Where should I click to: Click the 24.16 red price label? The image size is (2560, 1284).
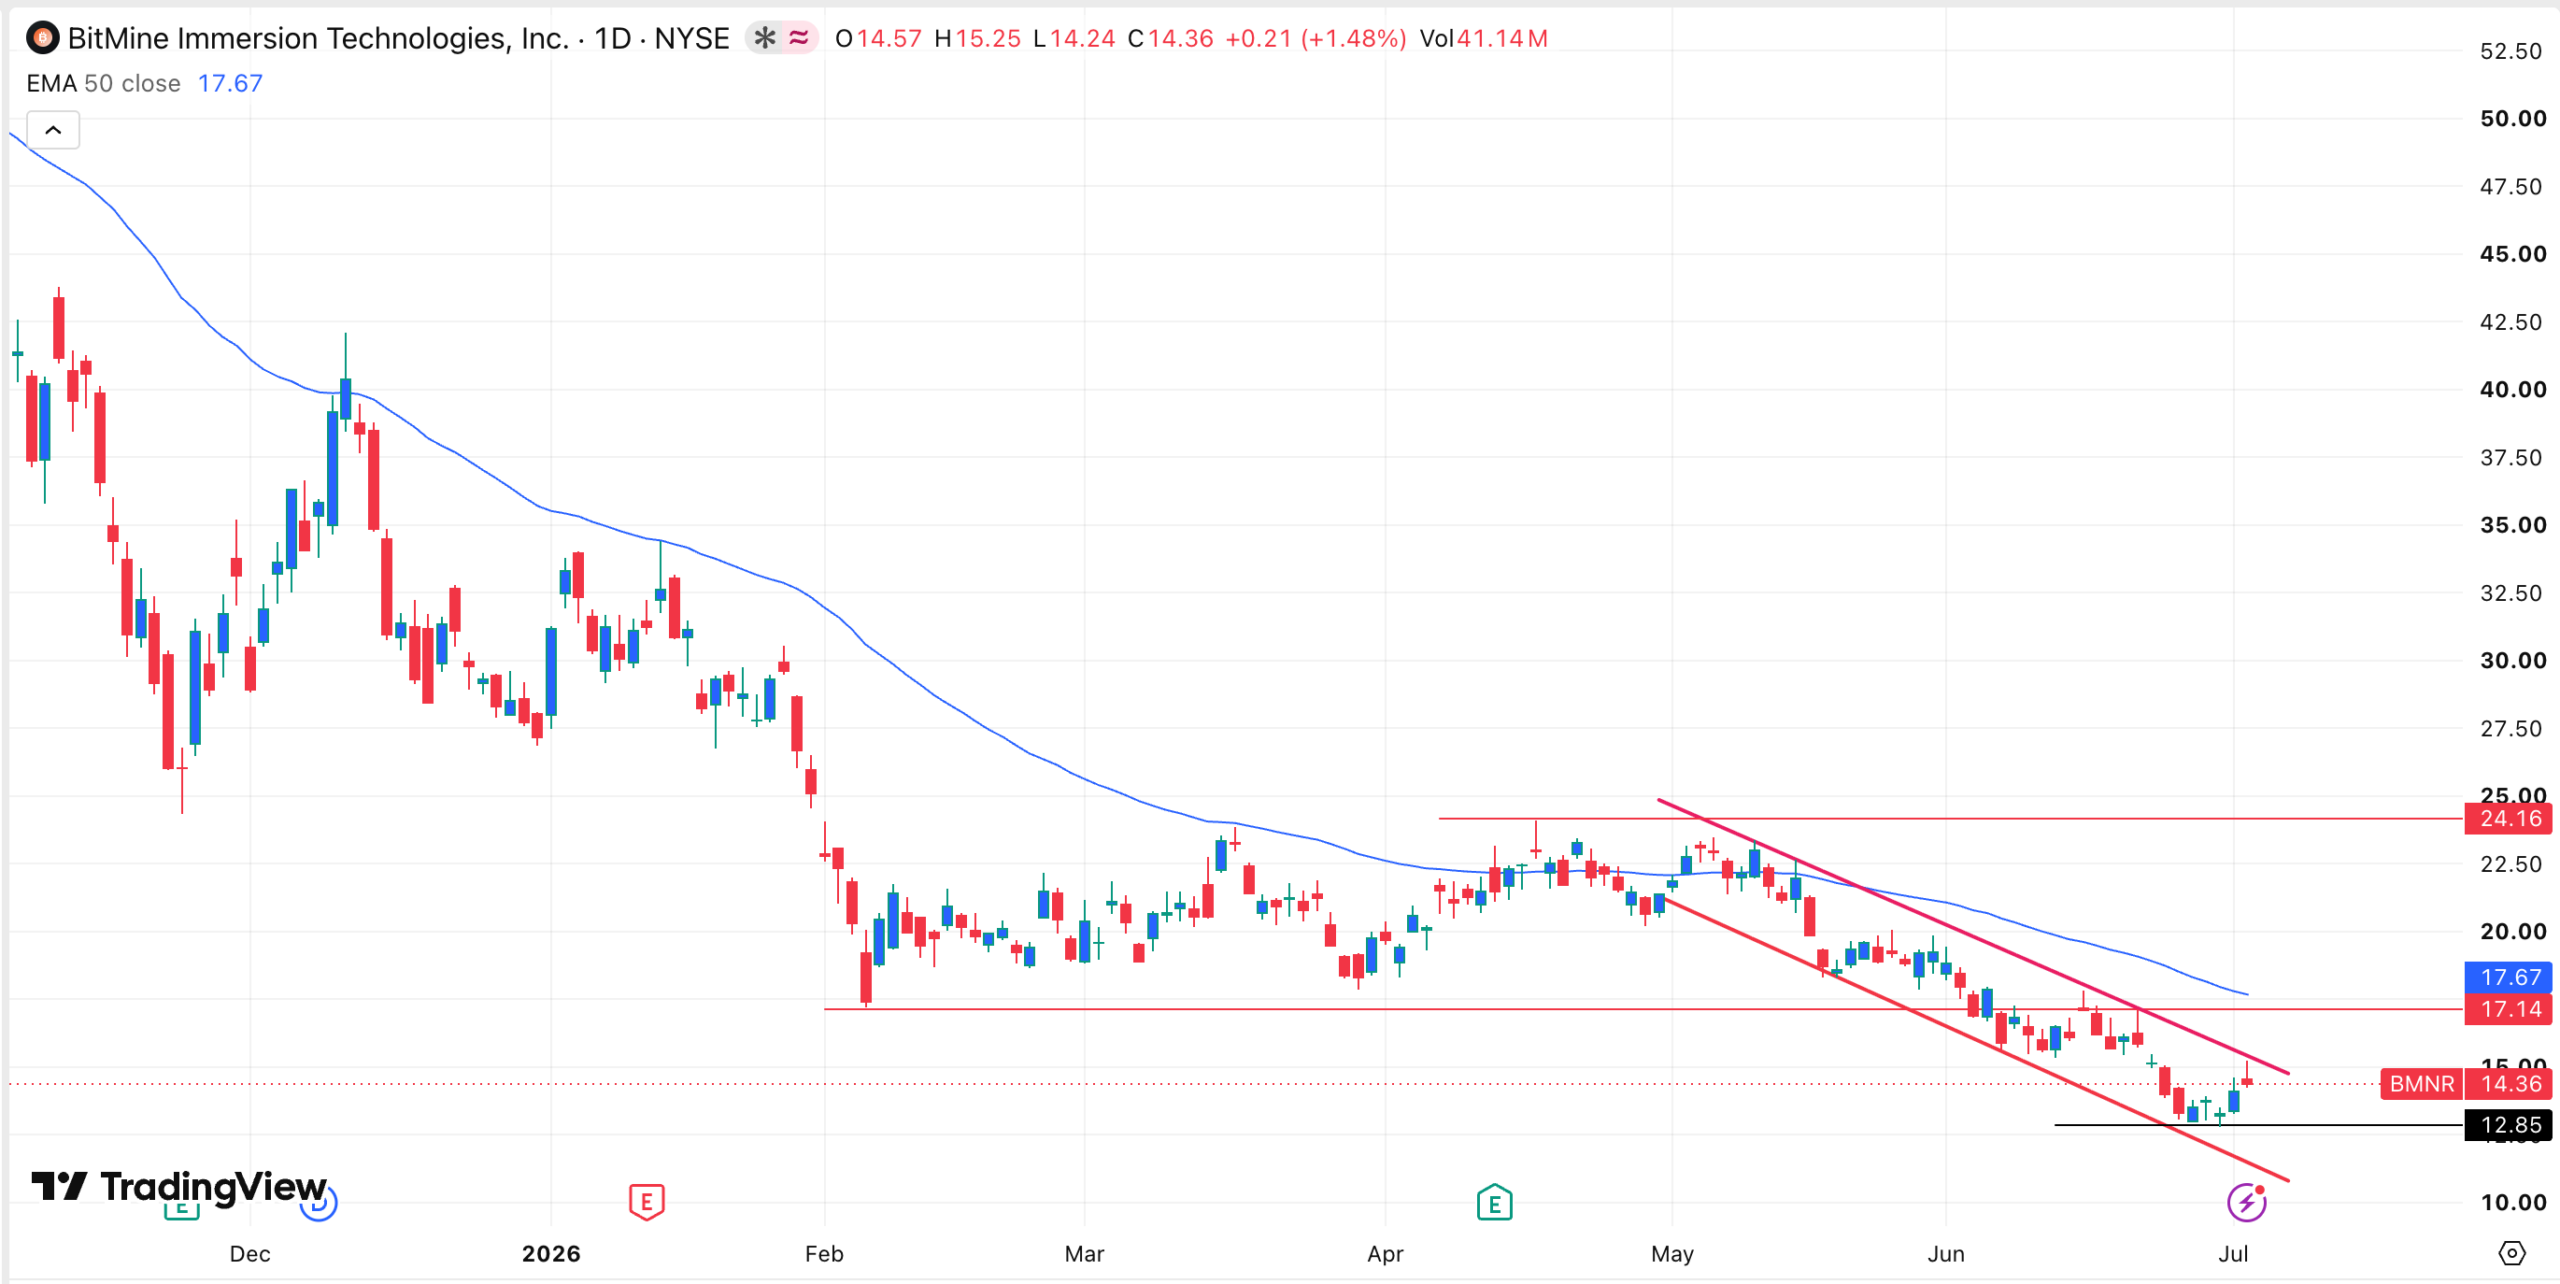pos(2509,818)
